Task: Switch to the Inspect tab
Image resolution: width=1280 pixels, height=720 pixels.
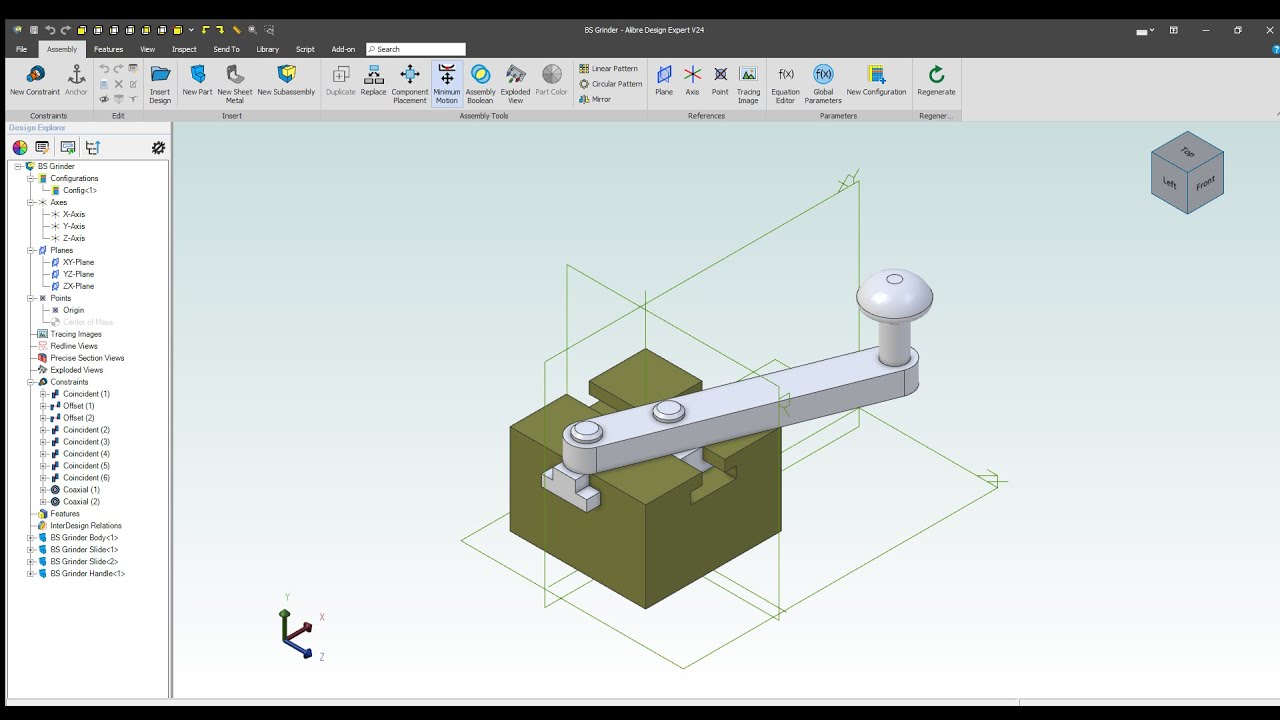Action: (184, 49)
